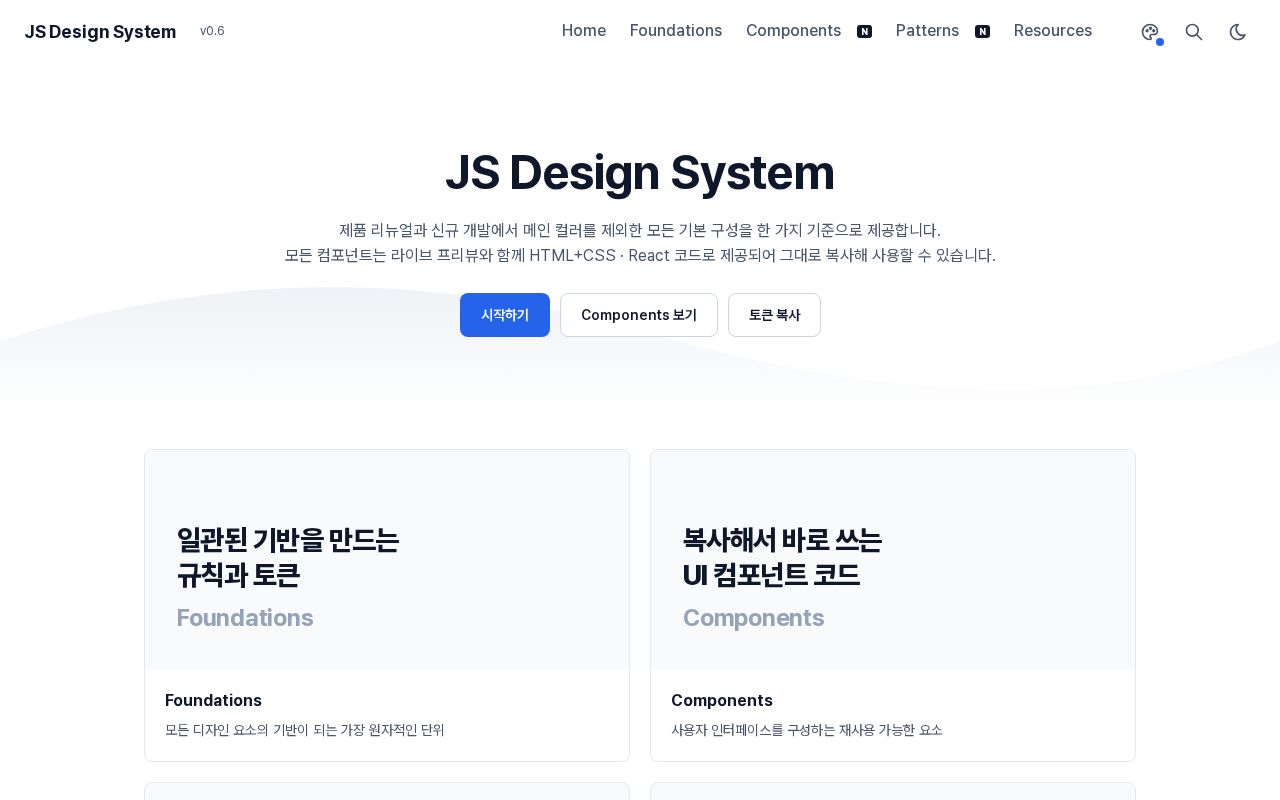The width and height of the screenshot is (1280, 800).
Task: Open the Patterns nav item
Action: 927,31
